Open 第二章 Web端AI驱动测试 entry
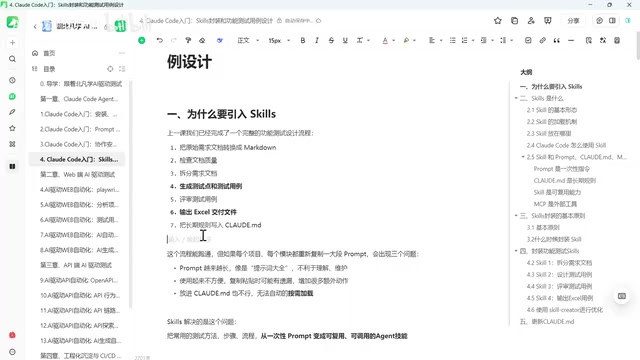Screen dimensions: 640x360 (78, 174)
